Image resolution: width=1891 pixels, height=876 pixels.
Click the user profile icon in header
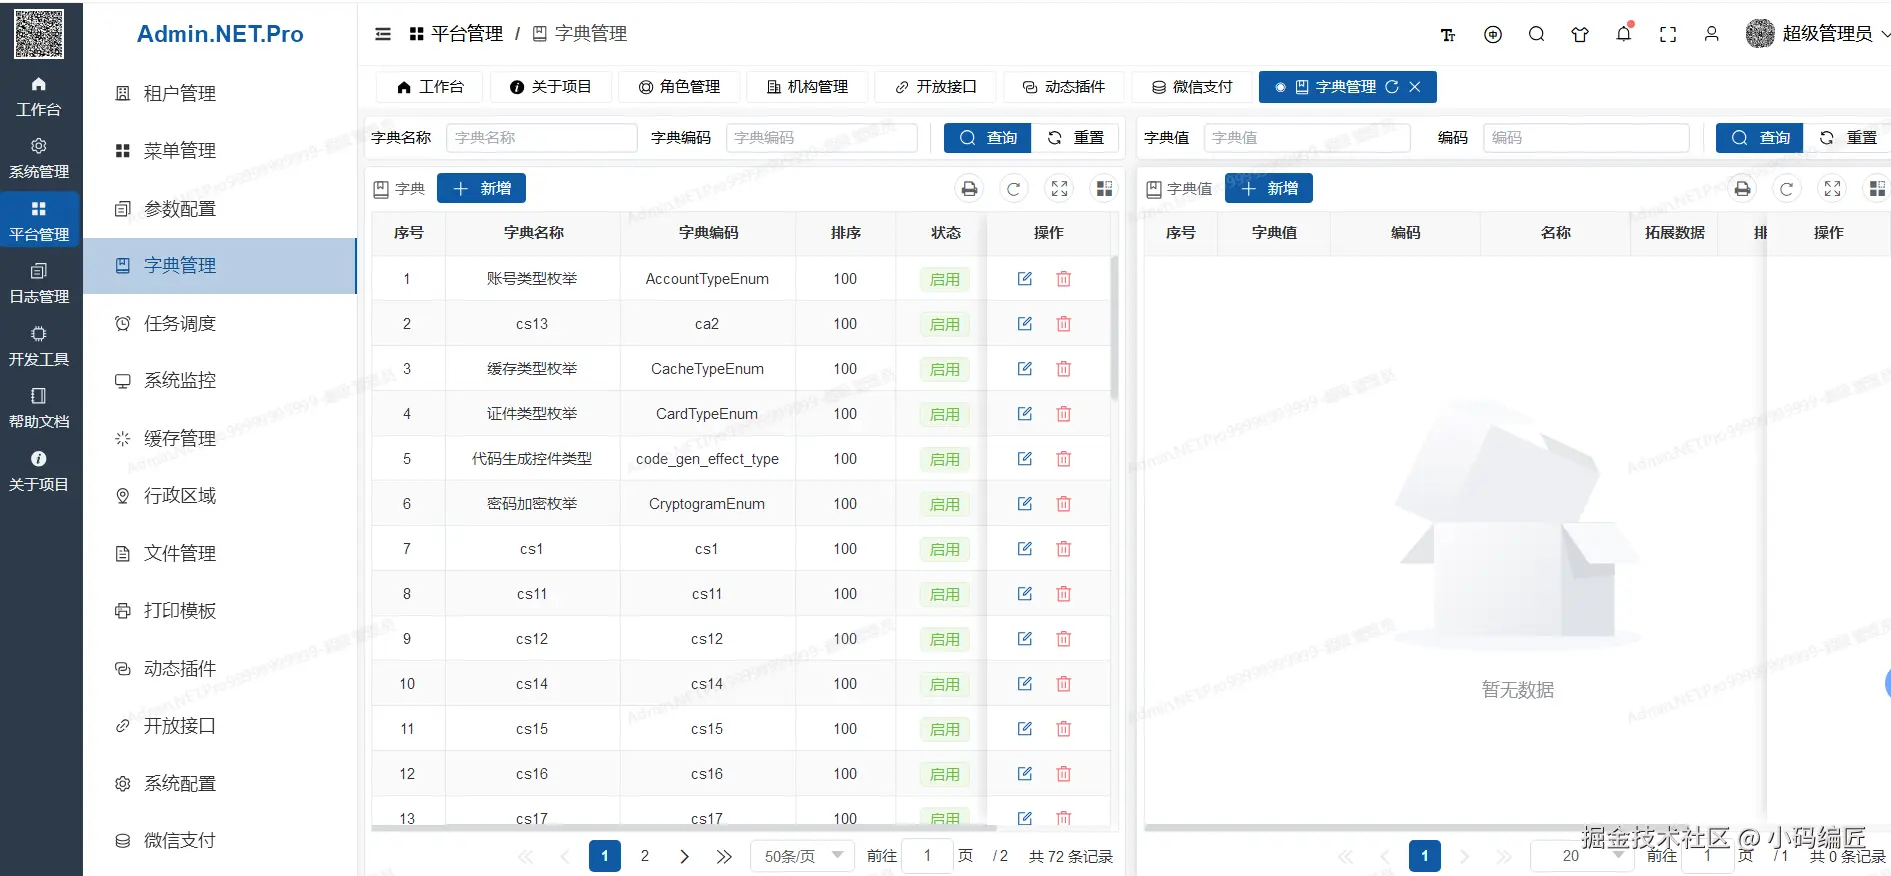point(1712,35)
